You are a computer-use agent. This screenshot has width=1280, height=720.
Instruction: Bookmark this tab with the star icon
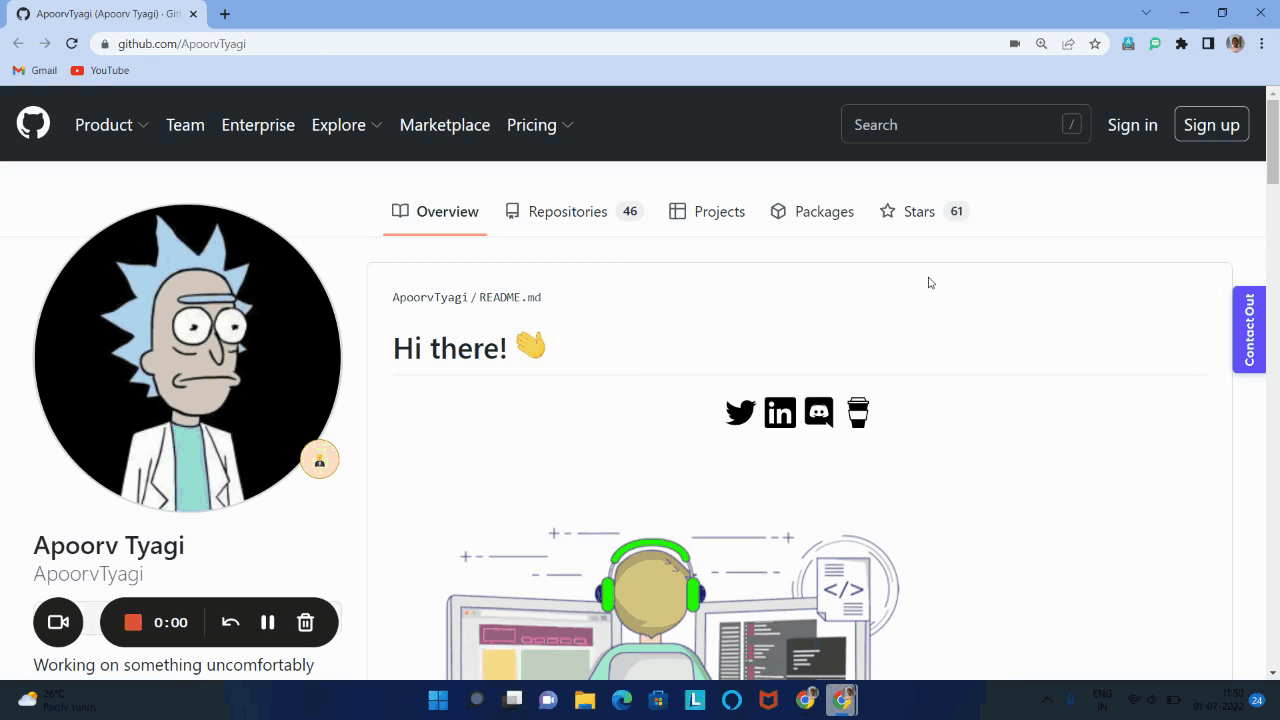coord(1095,44)
